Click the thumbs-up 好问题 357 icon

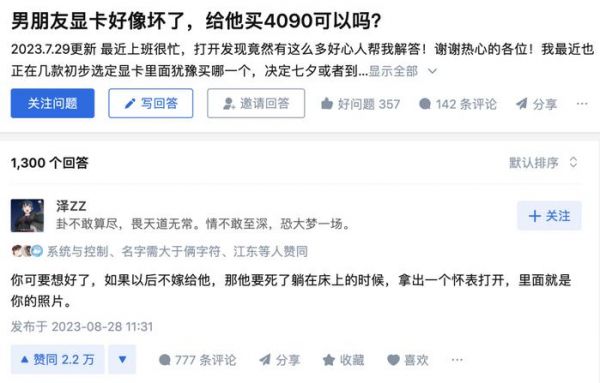click(x=326, y=103)
